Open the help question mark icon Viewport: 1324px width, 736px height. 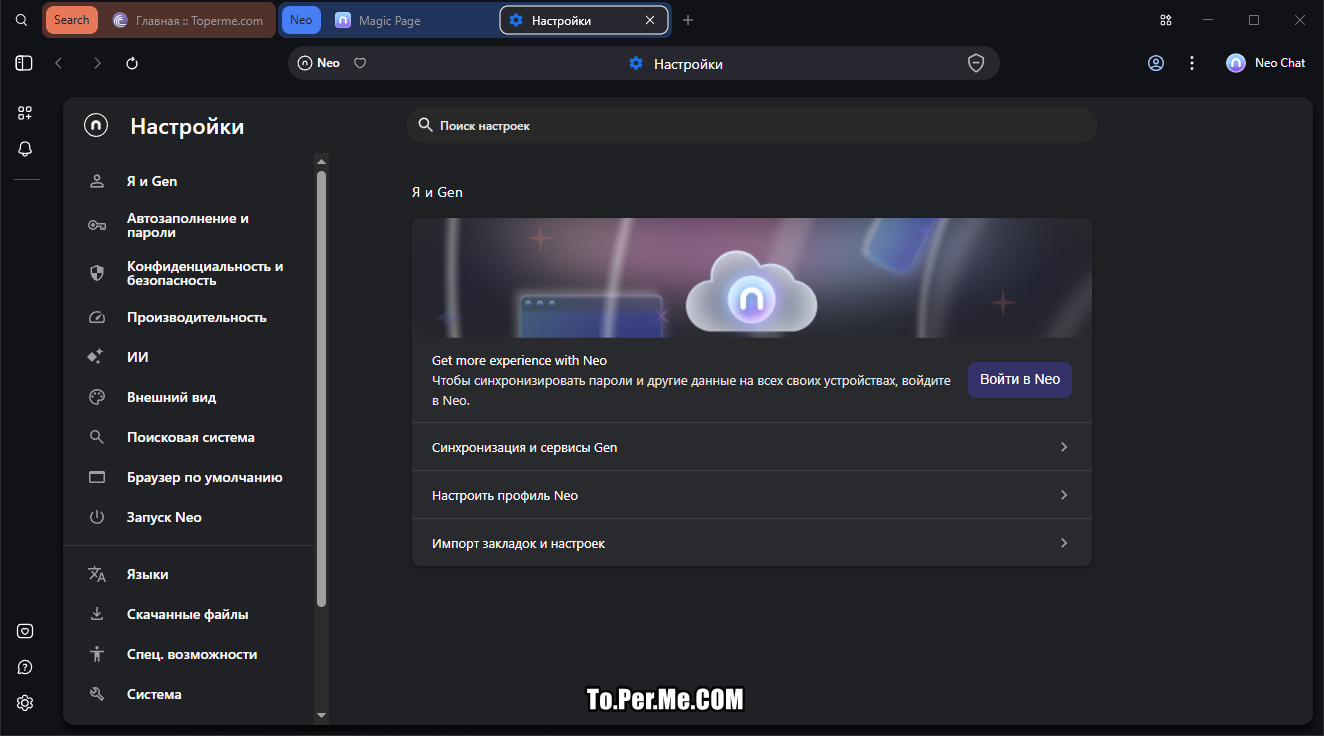tap(25, 667)
